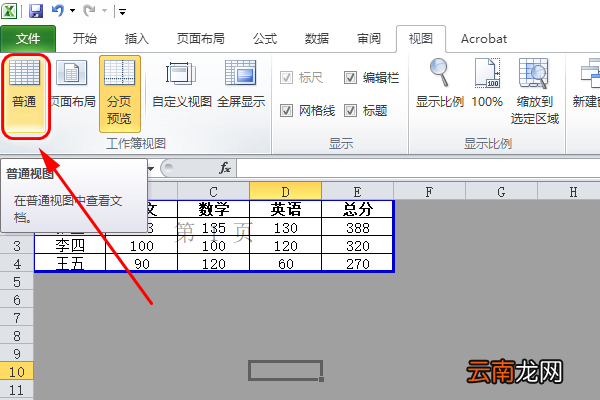Click the cell containing 王五
This screenshot has width=600, height=400.
point(70,264)
